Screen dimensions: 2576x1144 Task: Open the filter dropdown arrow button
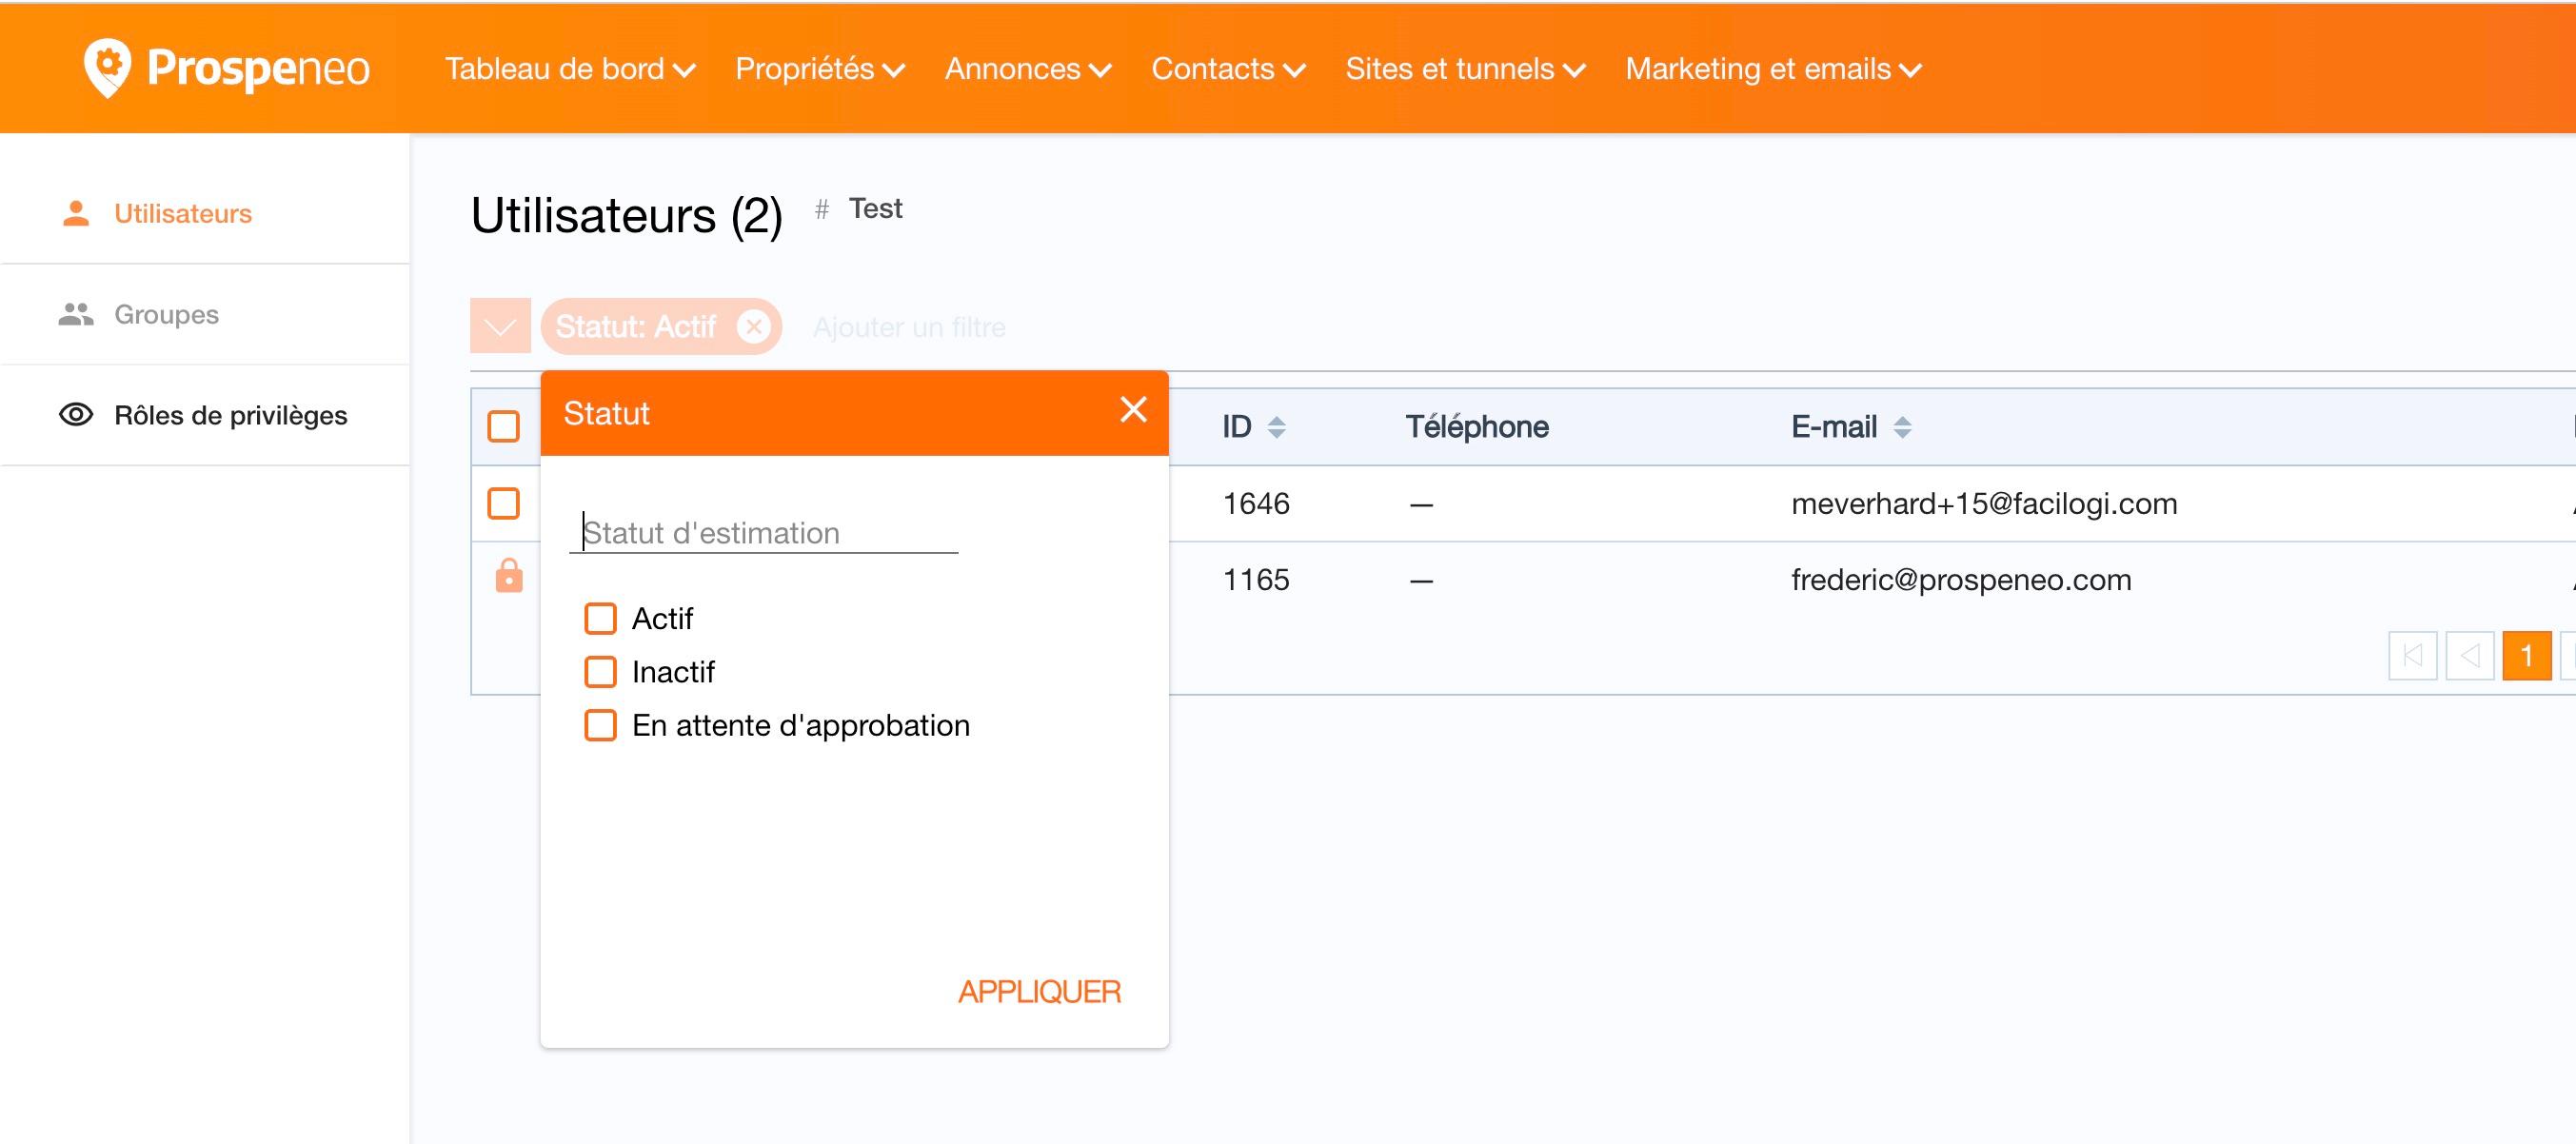pos(500,326)
